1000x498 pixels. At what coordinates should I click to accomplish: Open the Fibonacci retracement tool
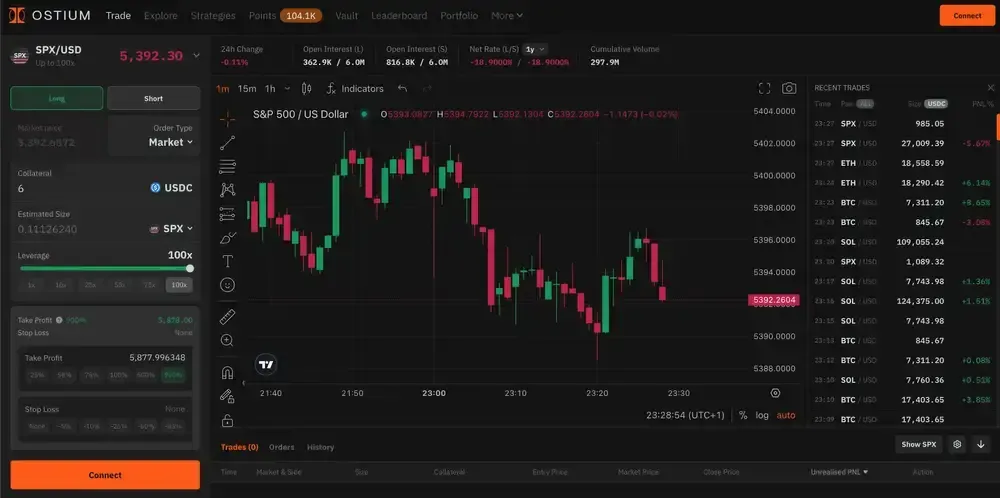click(228, 167)
